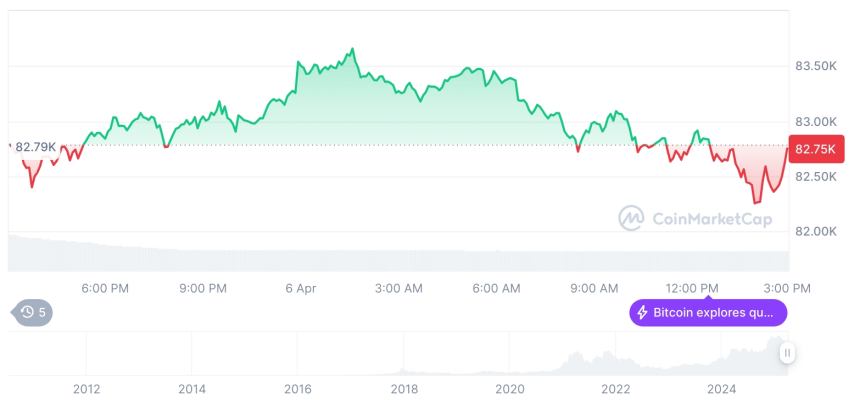This screenshot has height=401, width=860.
Task: Click the 83.50K price axis label
Action: point(815,66)
